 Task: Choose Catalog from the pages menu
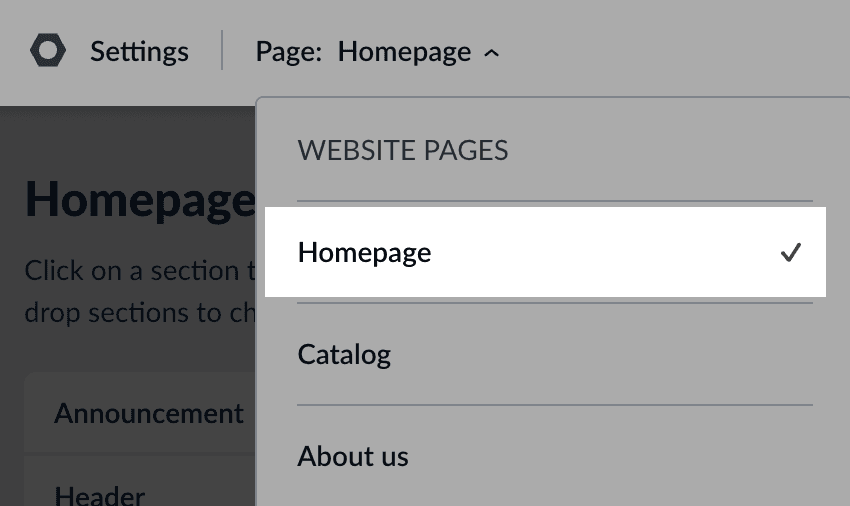[344, 355]
